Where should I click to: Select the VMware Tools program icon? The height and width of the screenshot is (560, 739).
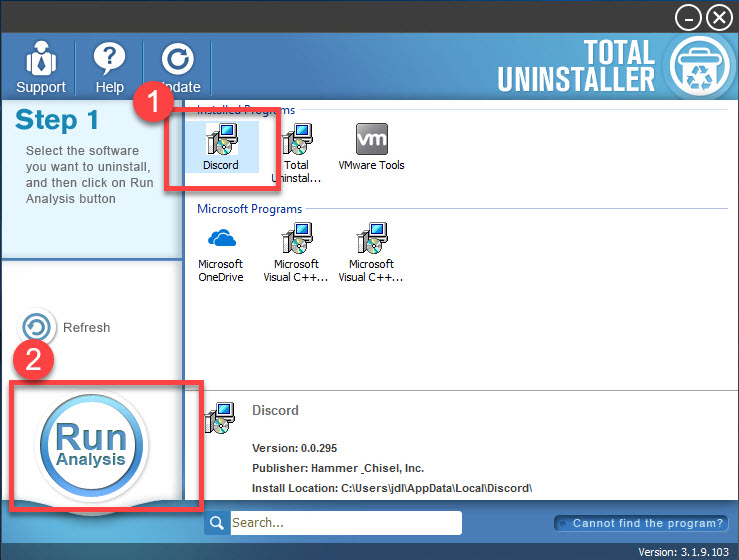coord(371,147)
